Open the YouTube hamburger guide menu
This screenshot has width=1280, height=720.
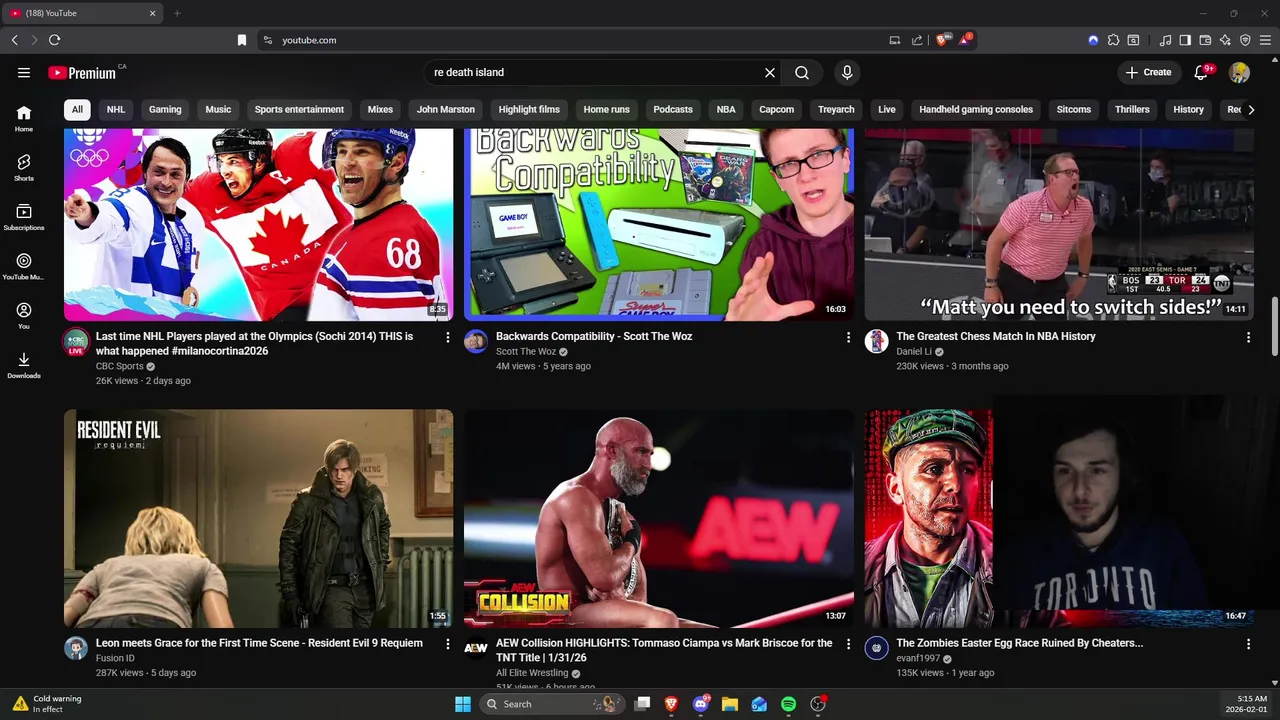click(x=24, y=72)
